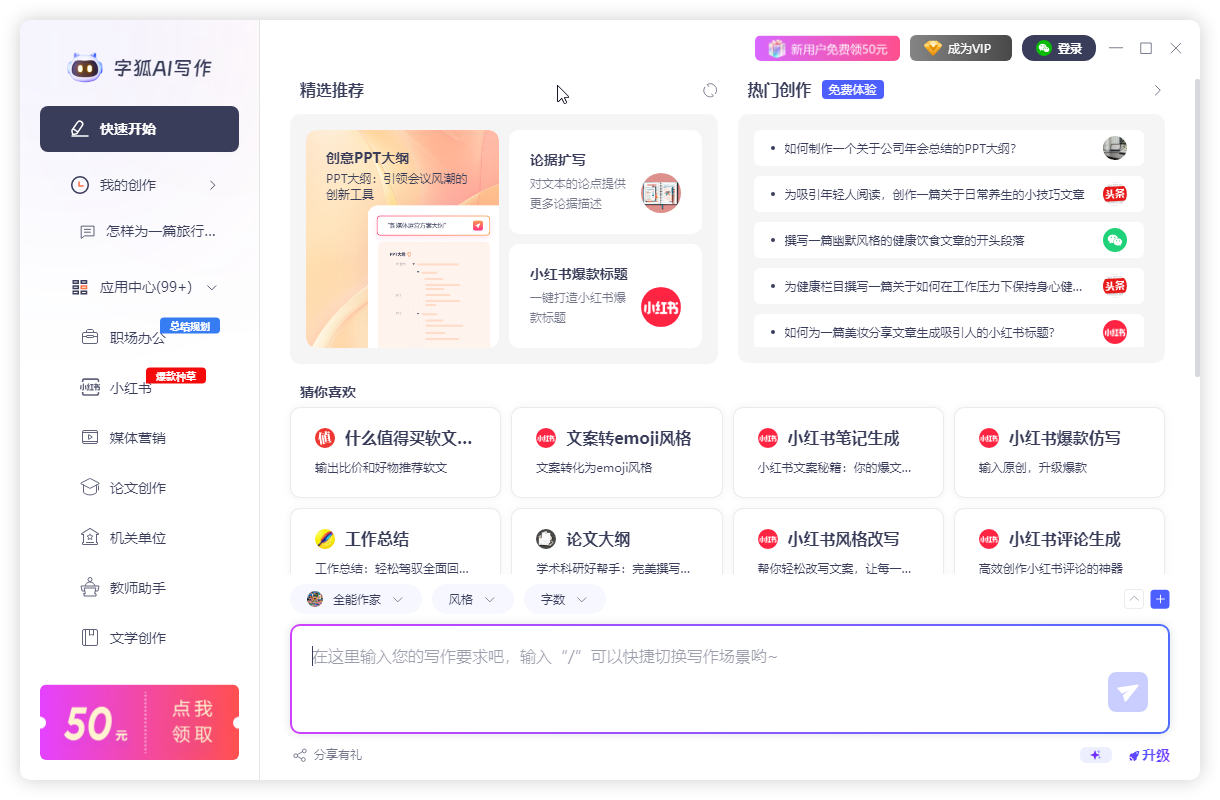The height and width of the screenshot is (800, 1220).
Task: Click the writing request input field
Action: [730, 679]
